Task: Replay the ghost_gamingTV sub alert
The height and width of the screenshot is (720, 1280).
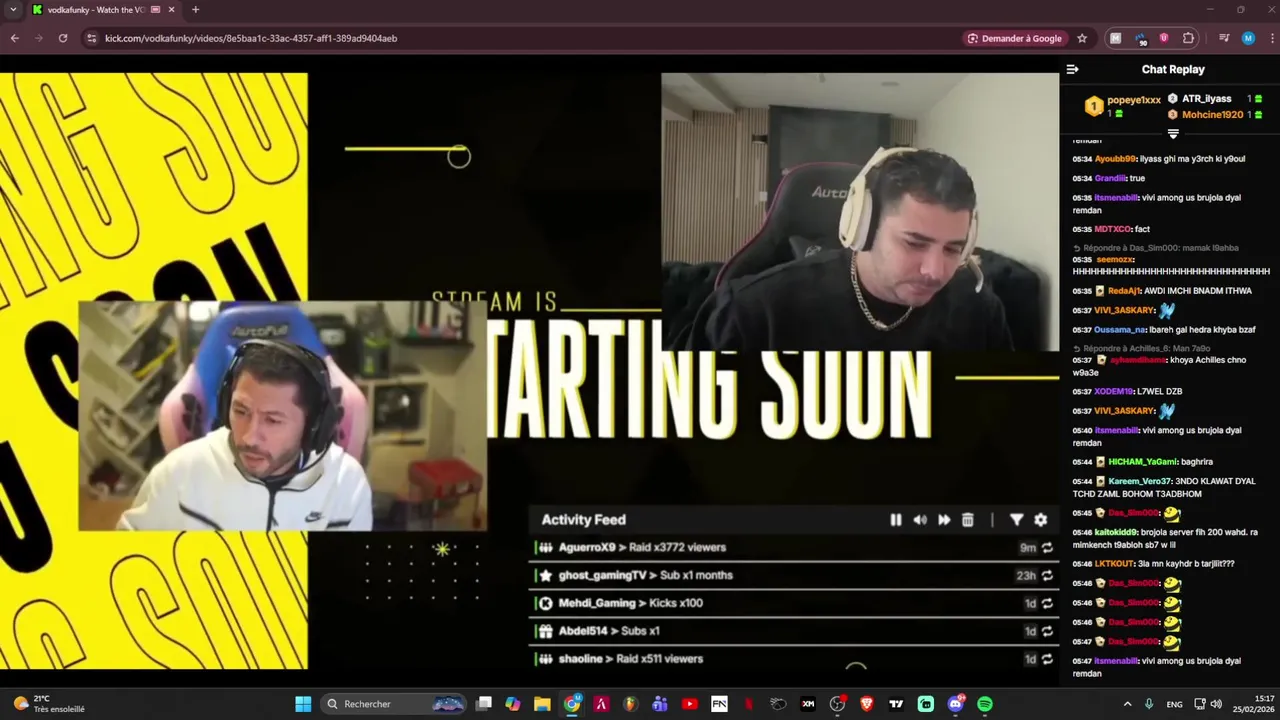Action: coord(1047,576)
